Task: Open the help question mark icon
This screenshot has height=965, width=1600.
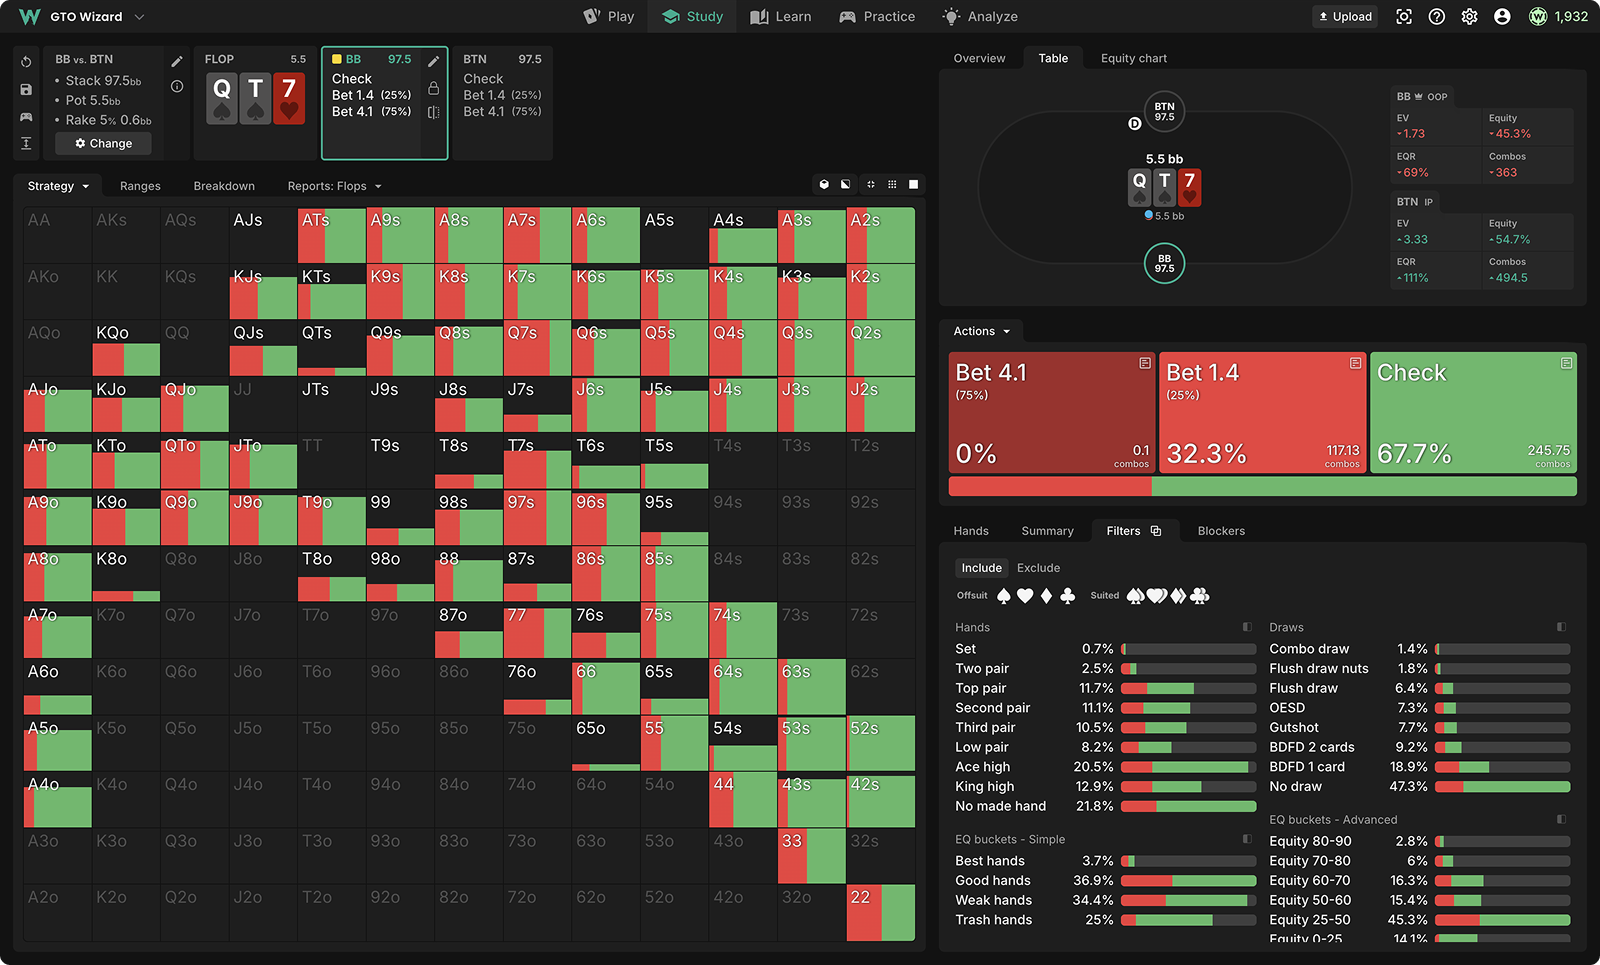Action: [1437, 17]
